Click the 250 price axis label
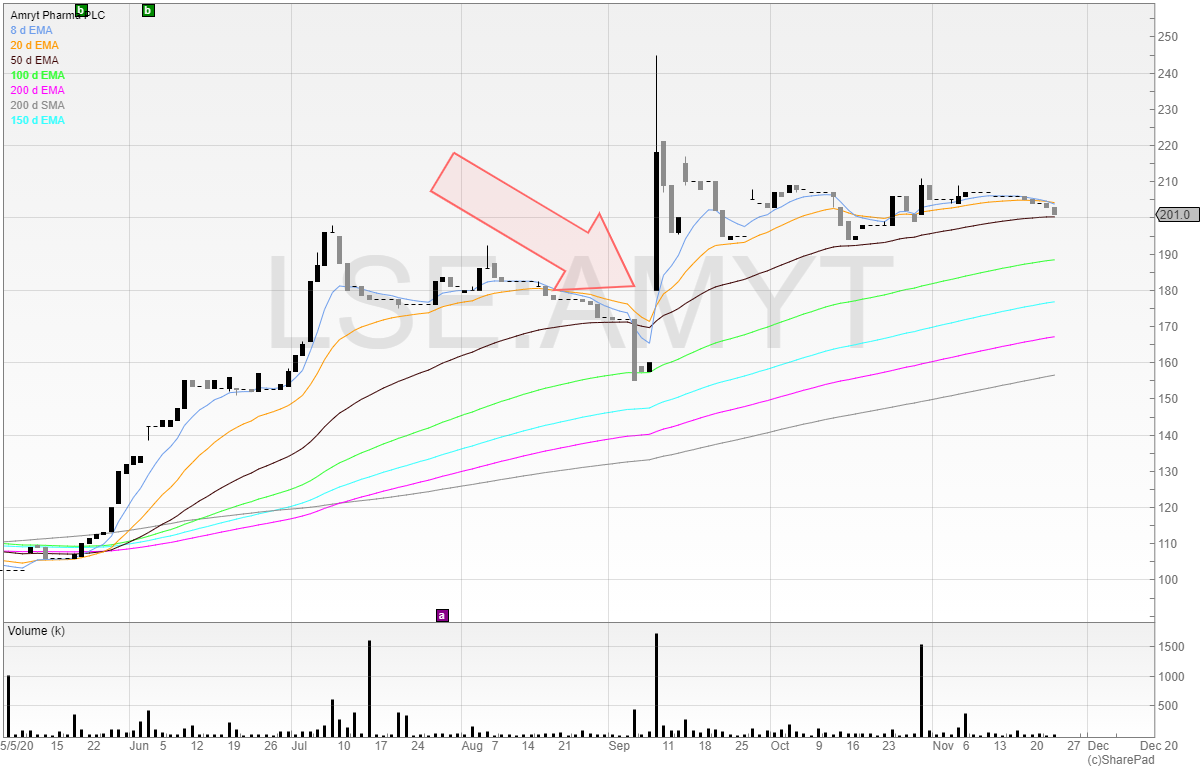The width and height of the screenshot is (1200, 768). 1169,37
